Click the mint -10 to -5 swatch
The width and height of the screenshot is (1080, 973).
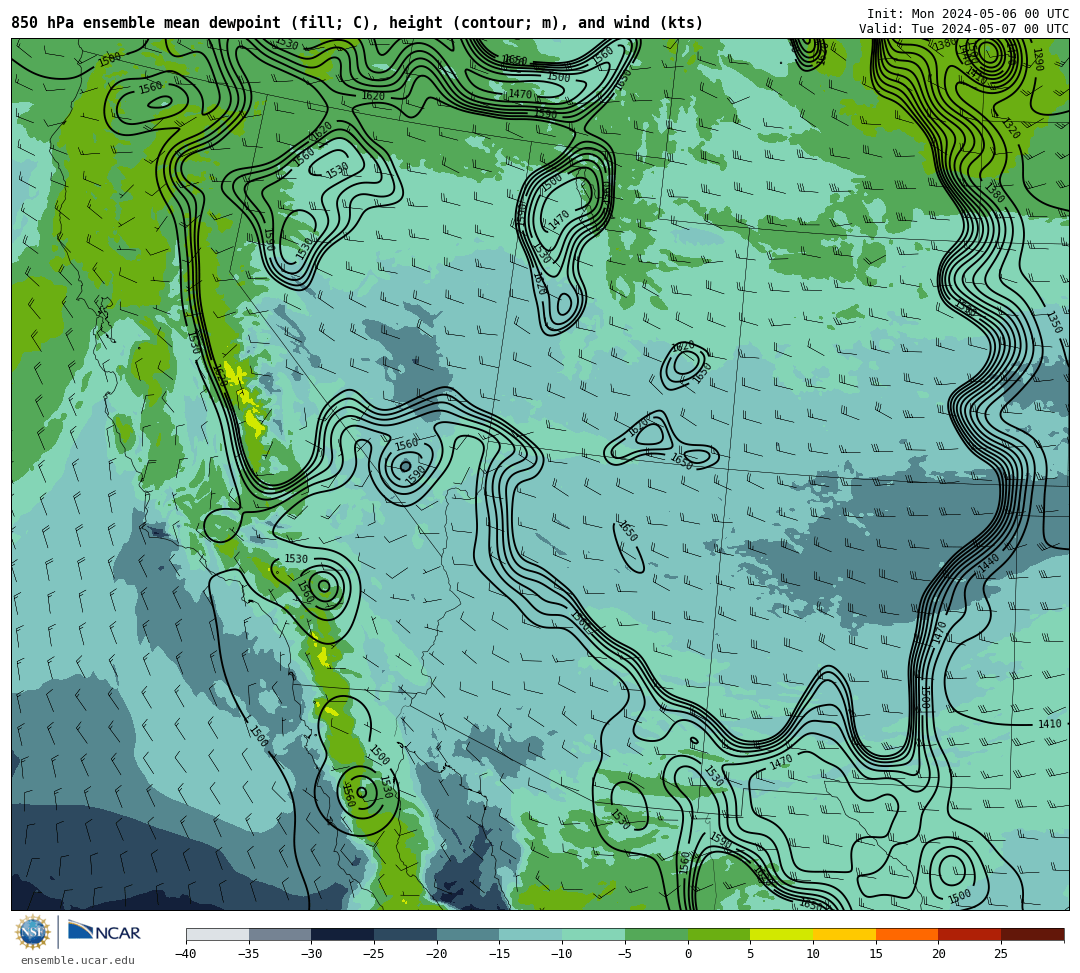click(x=593, y=934)
